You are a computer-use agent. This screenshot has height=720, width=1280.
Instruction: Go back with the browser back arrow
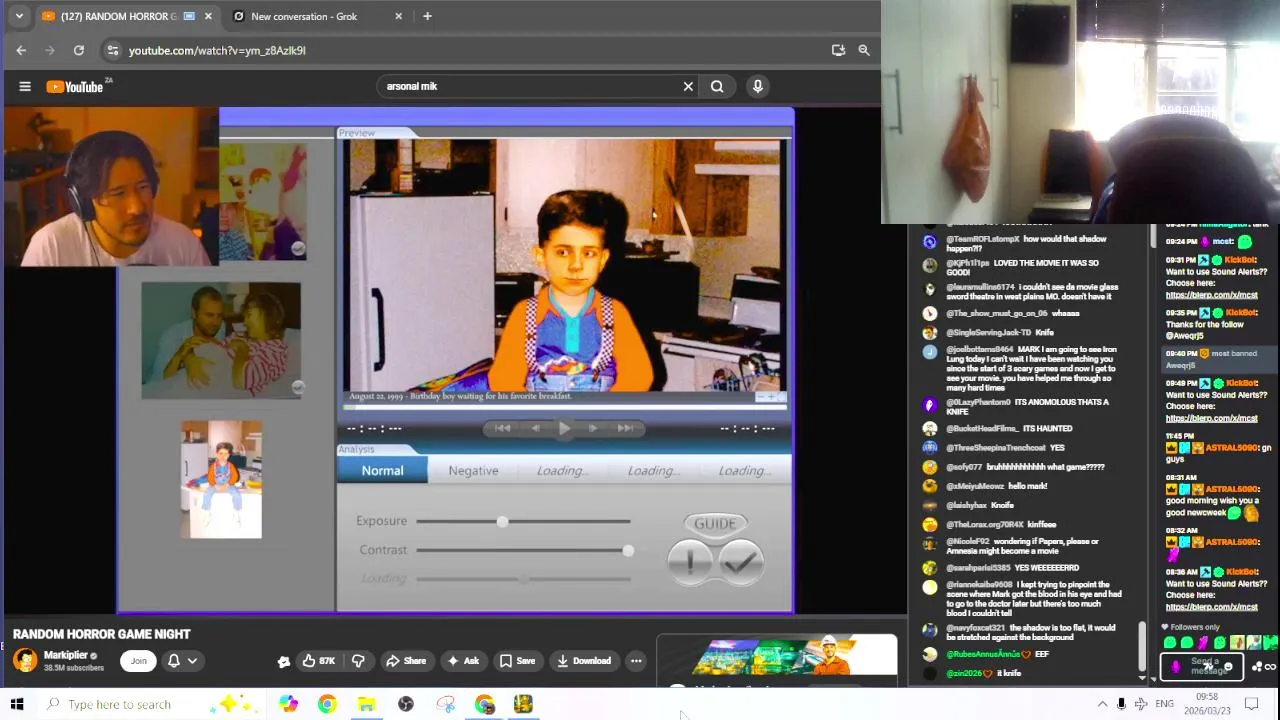pos(21,50)
